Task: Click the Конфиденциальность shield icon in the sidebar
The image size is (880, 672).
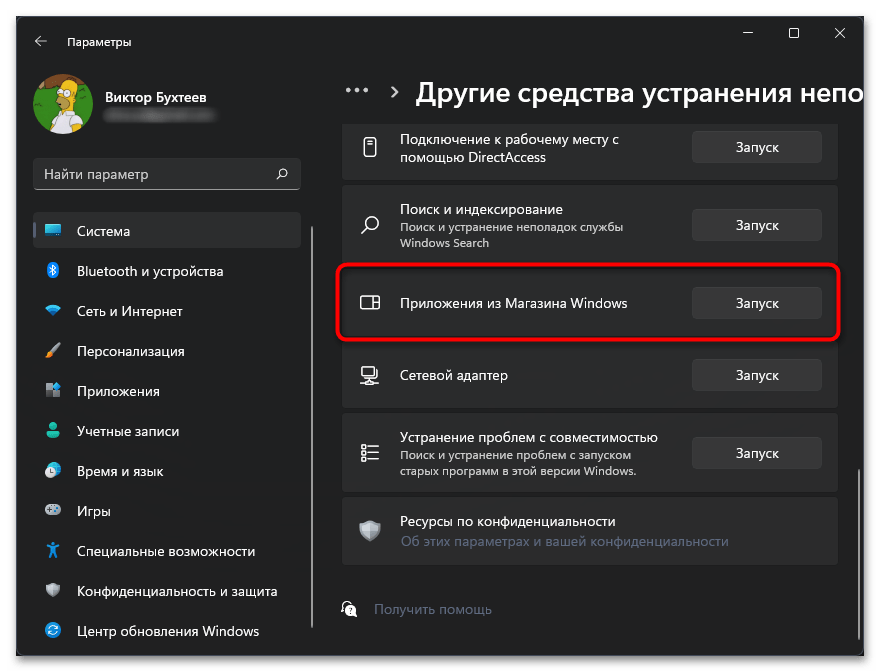Action: [x=53, y=590]
